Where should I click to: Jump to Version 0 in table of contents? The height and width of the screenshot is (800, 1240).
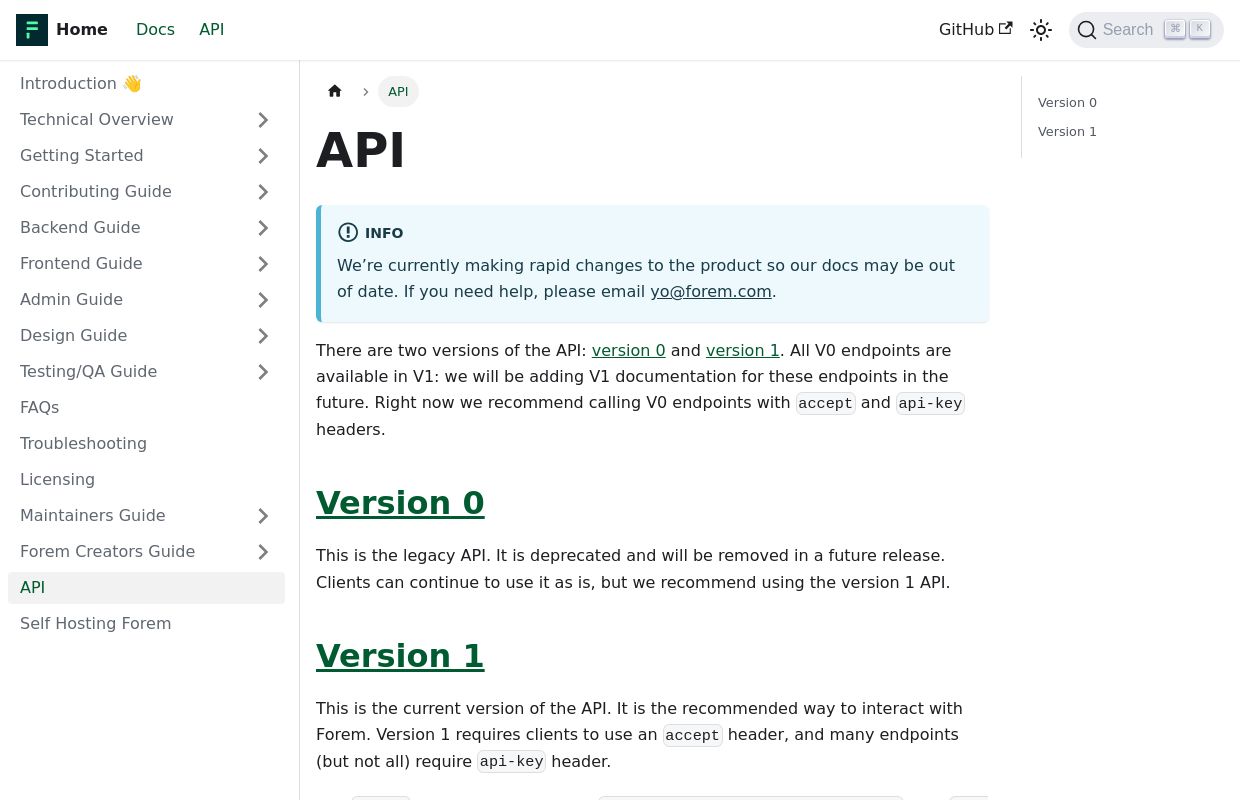tap(1067, 103)
